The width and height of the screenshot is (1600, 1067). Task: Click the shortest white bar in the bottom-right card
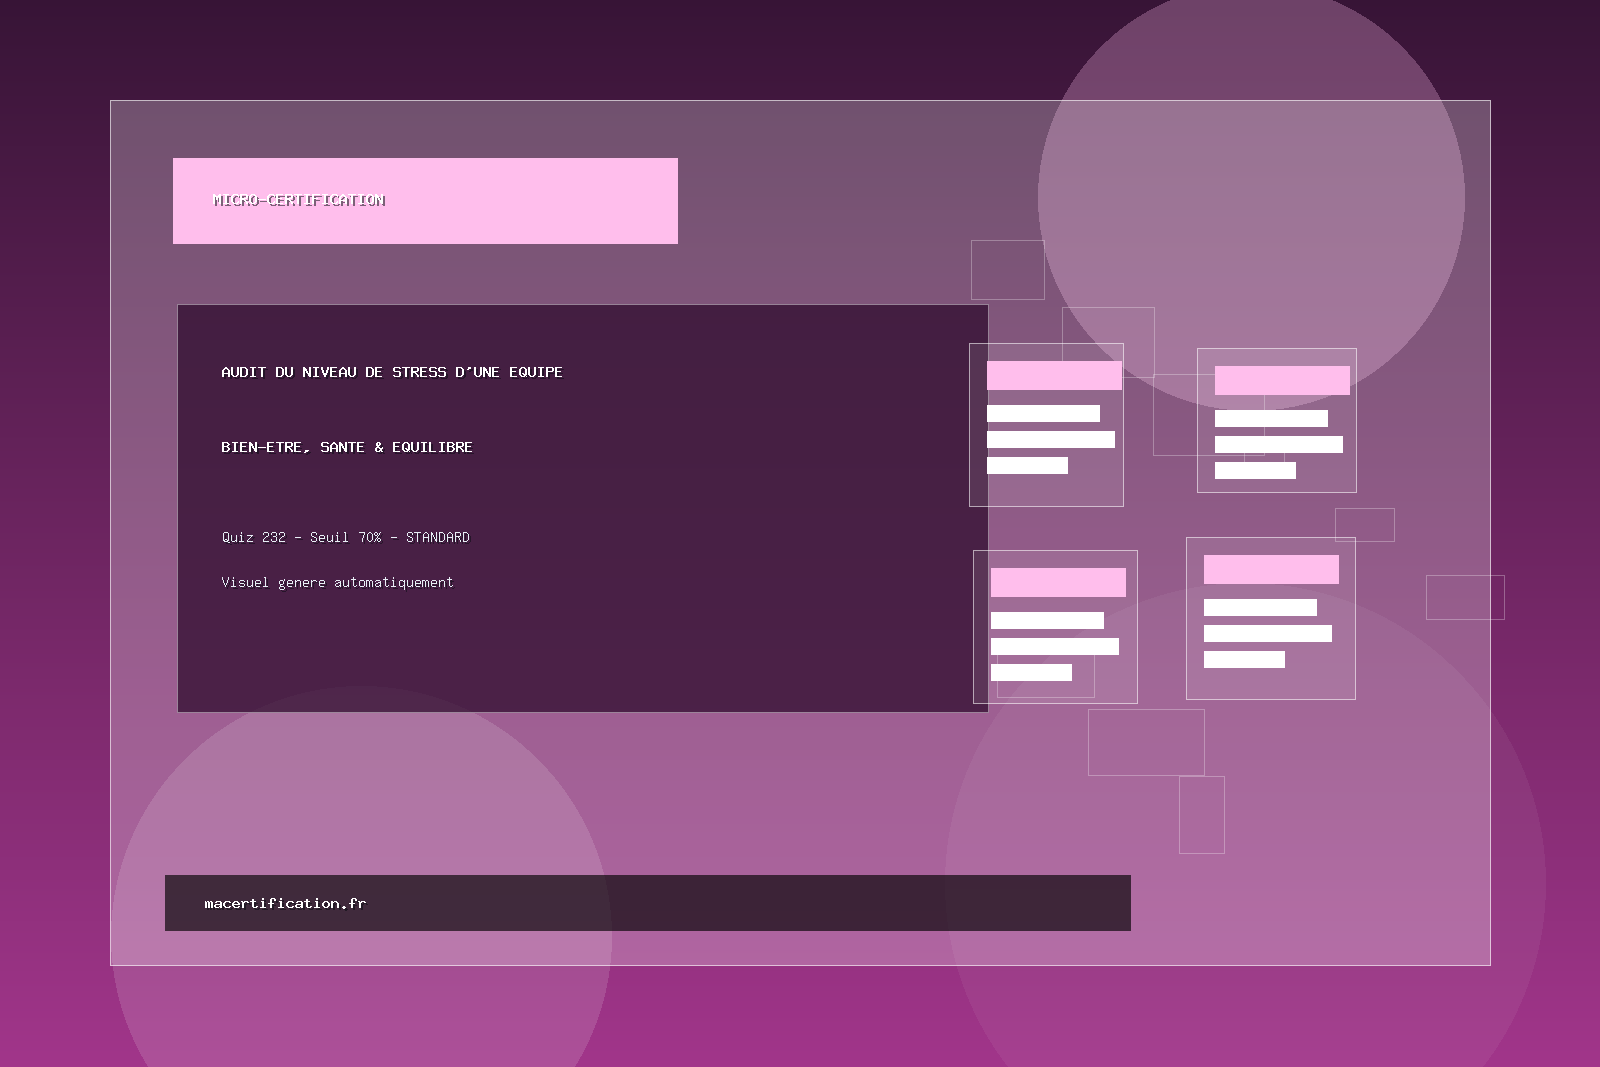tap(1244, 659)
